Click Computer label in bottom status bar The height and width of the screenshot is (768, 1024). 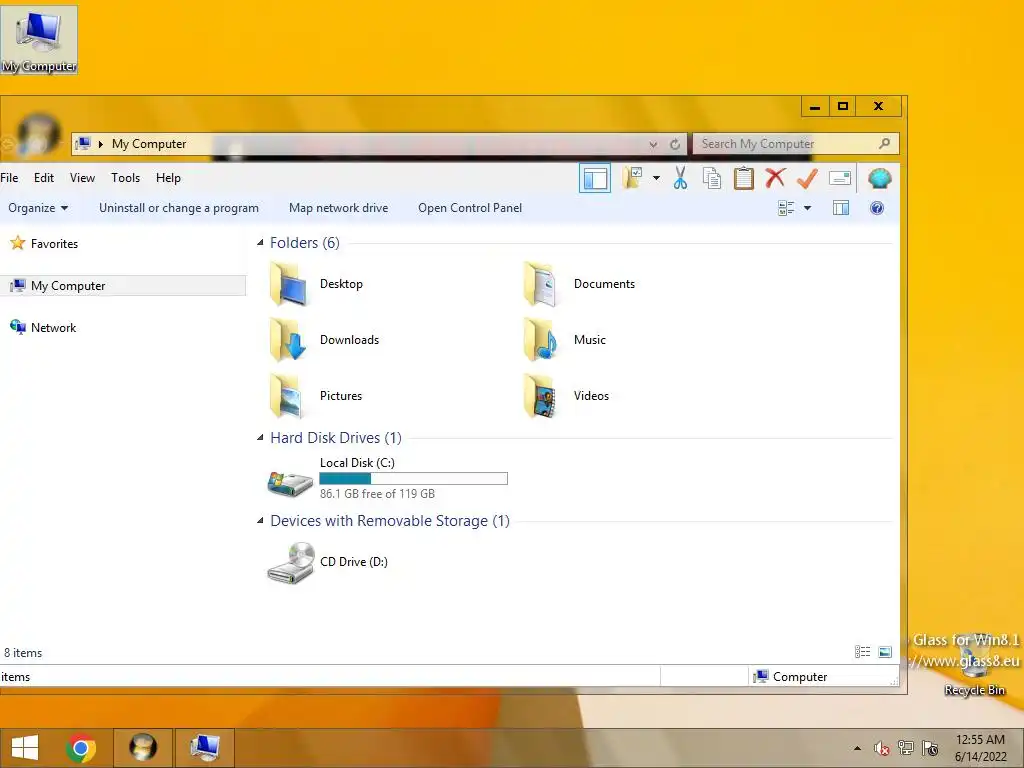point(800,677)
